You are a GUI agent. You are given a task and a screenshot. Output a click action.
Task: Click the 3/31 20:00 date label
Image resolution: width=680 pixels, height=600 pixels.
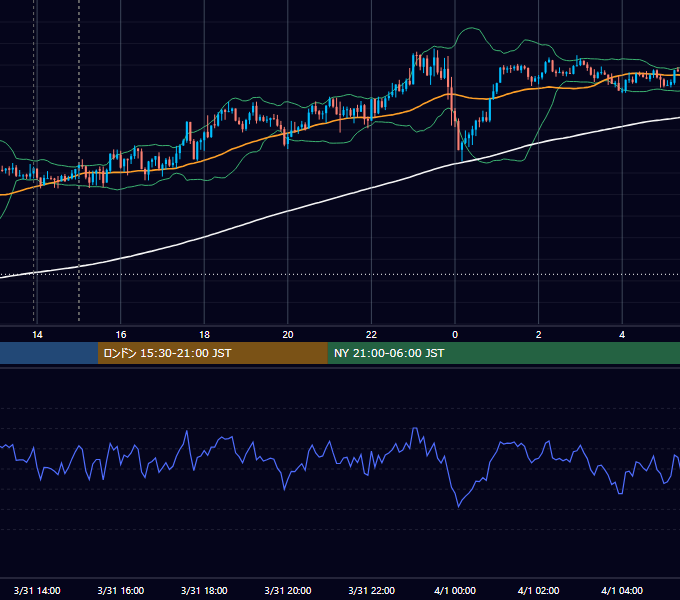coord(288,590)
